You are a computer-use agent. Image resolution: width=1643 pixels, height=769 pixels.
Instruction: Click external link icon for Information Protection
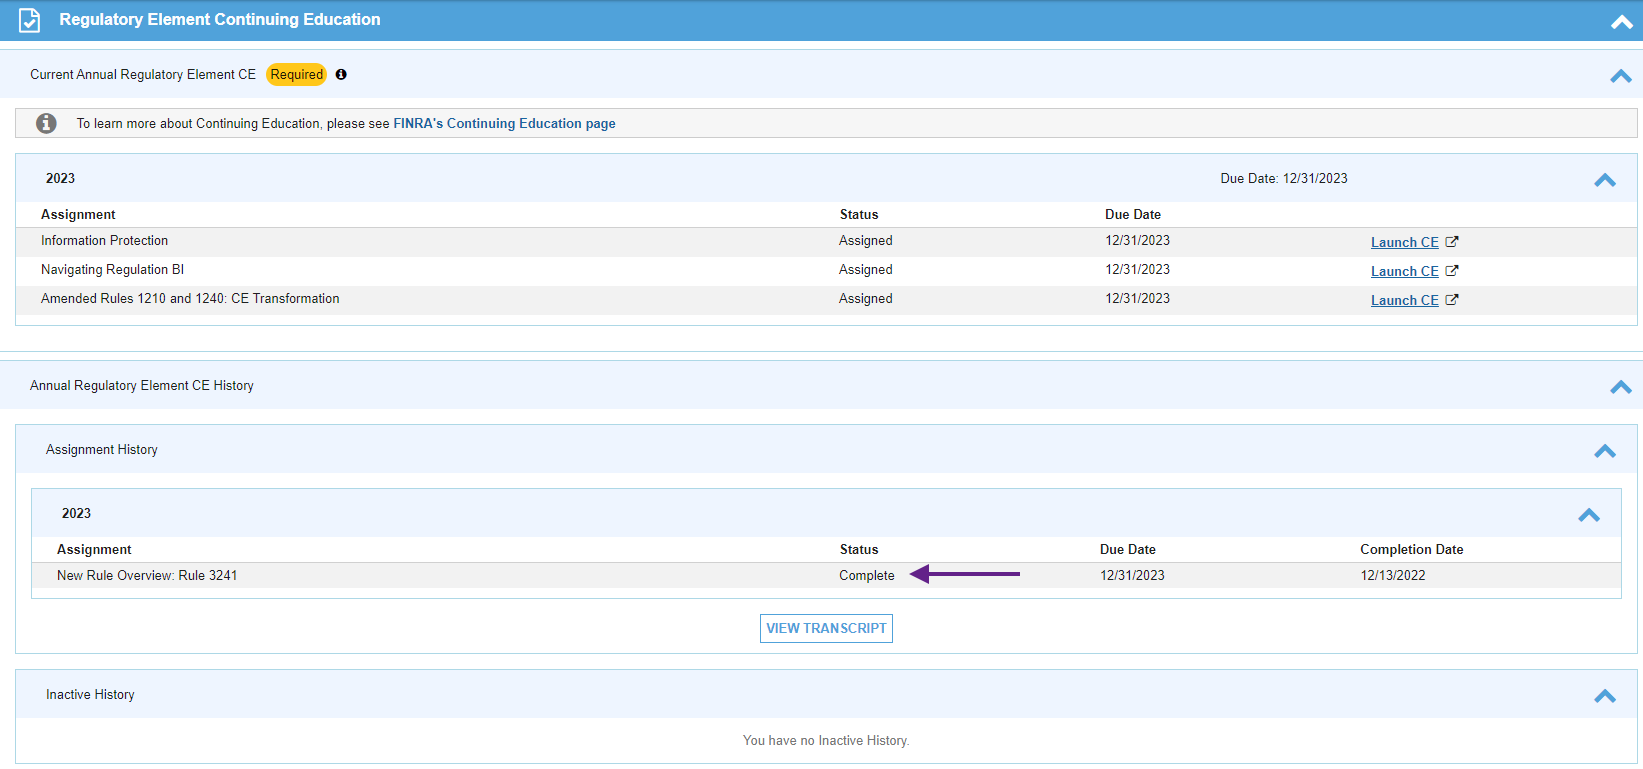[x=1452, y=242]
